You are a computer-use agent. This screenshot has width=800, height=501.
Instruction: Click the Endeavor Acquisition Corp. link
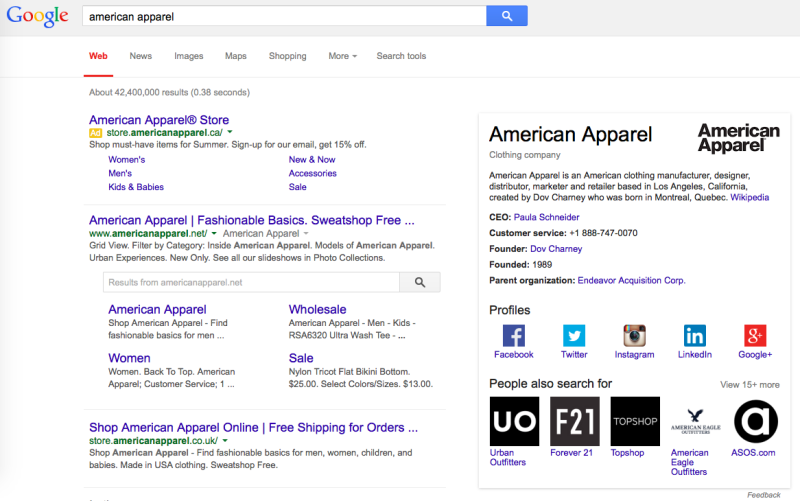point(632,281)
